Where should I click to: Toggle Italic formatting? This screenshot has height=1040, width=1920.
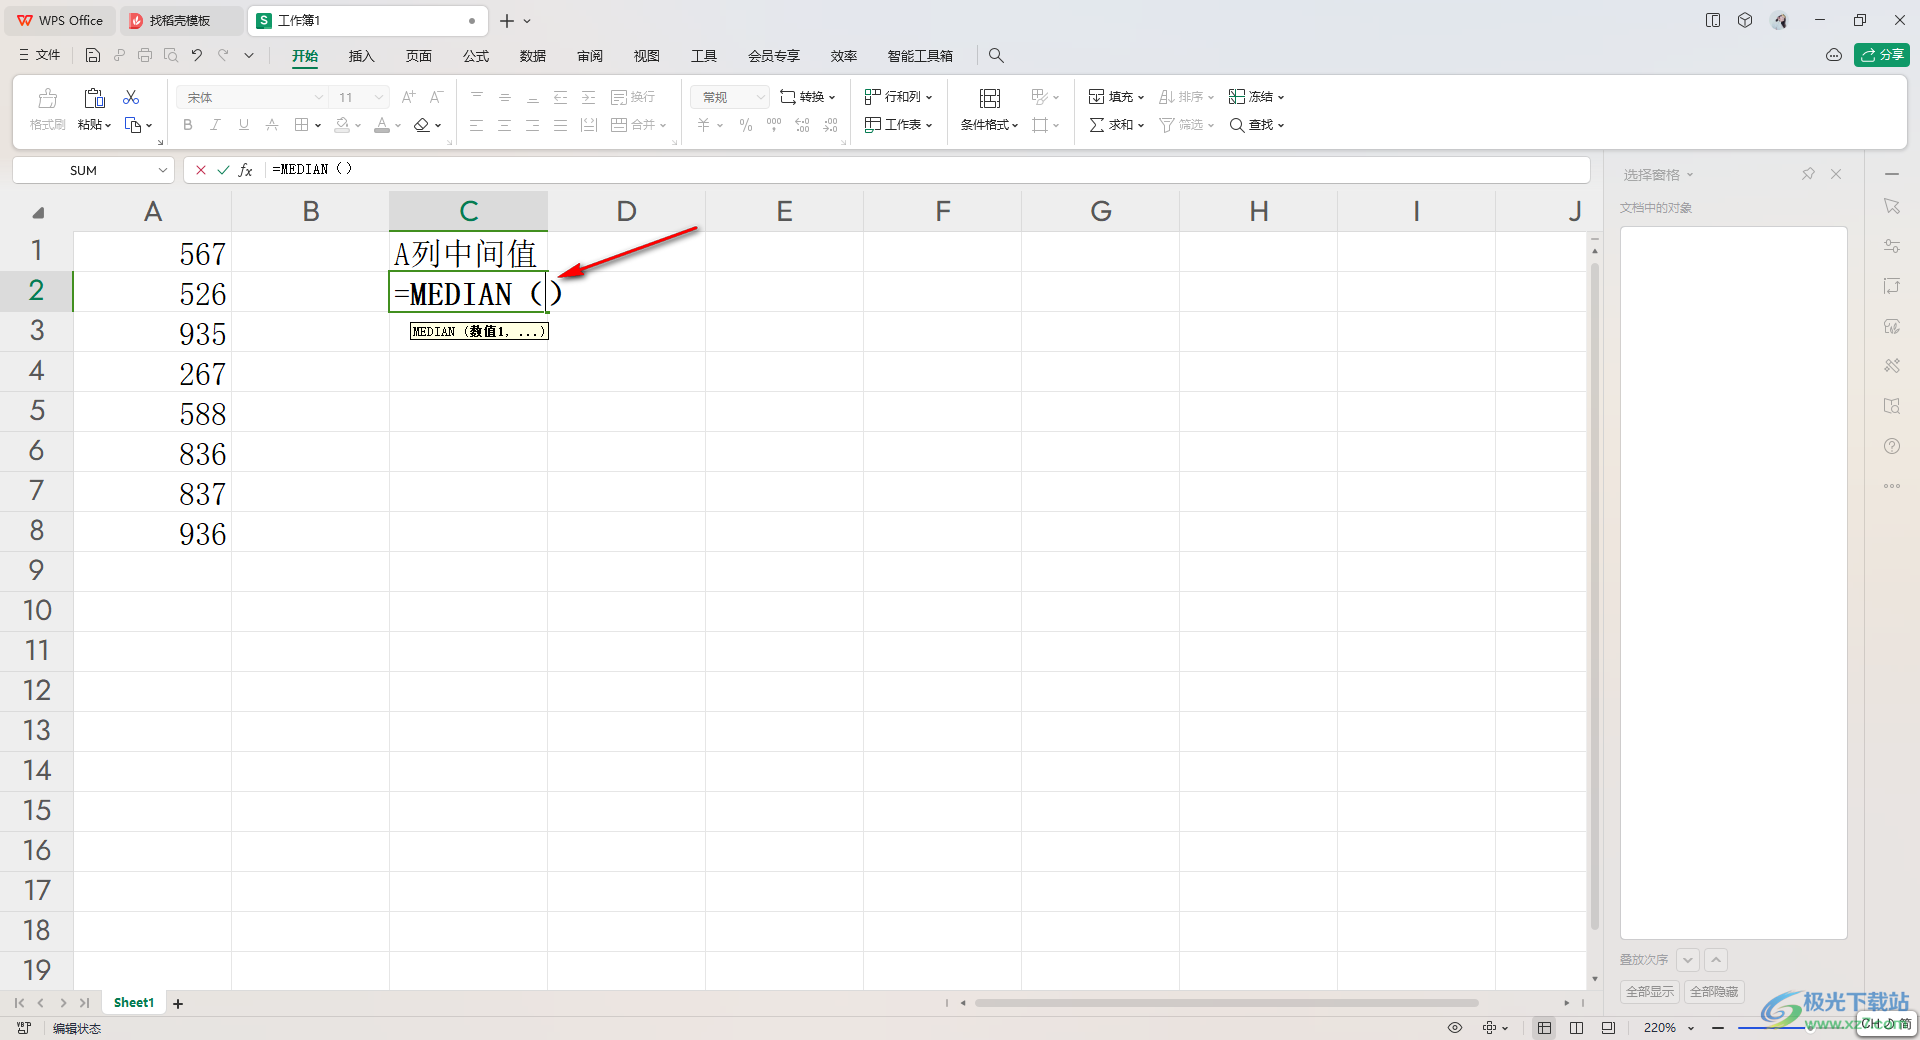pos(216,125)
